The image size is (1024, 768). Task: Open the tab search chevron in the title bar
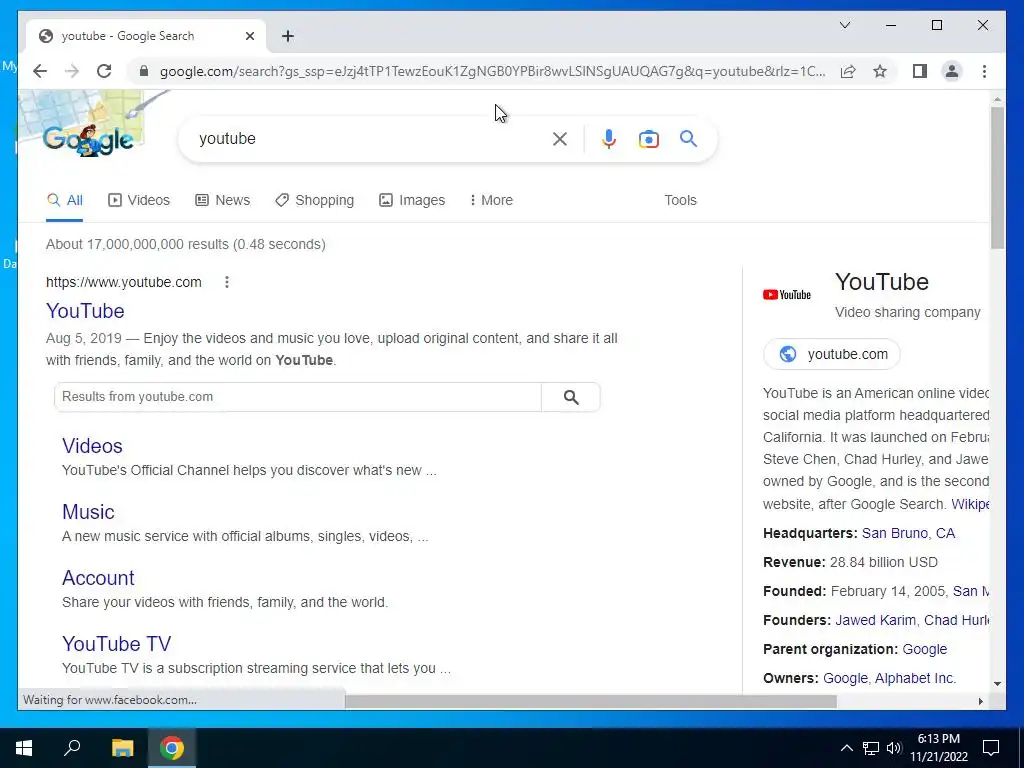click(x=844, y=25)
